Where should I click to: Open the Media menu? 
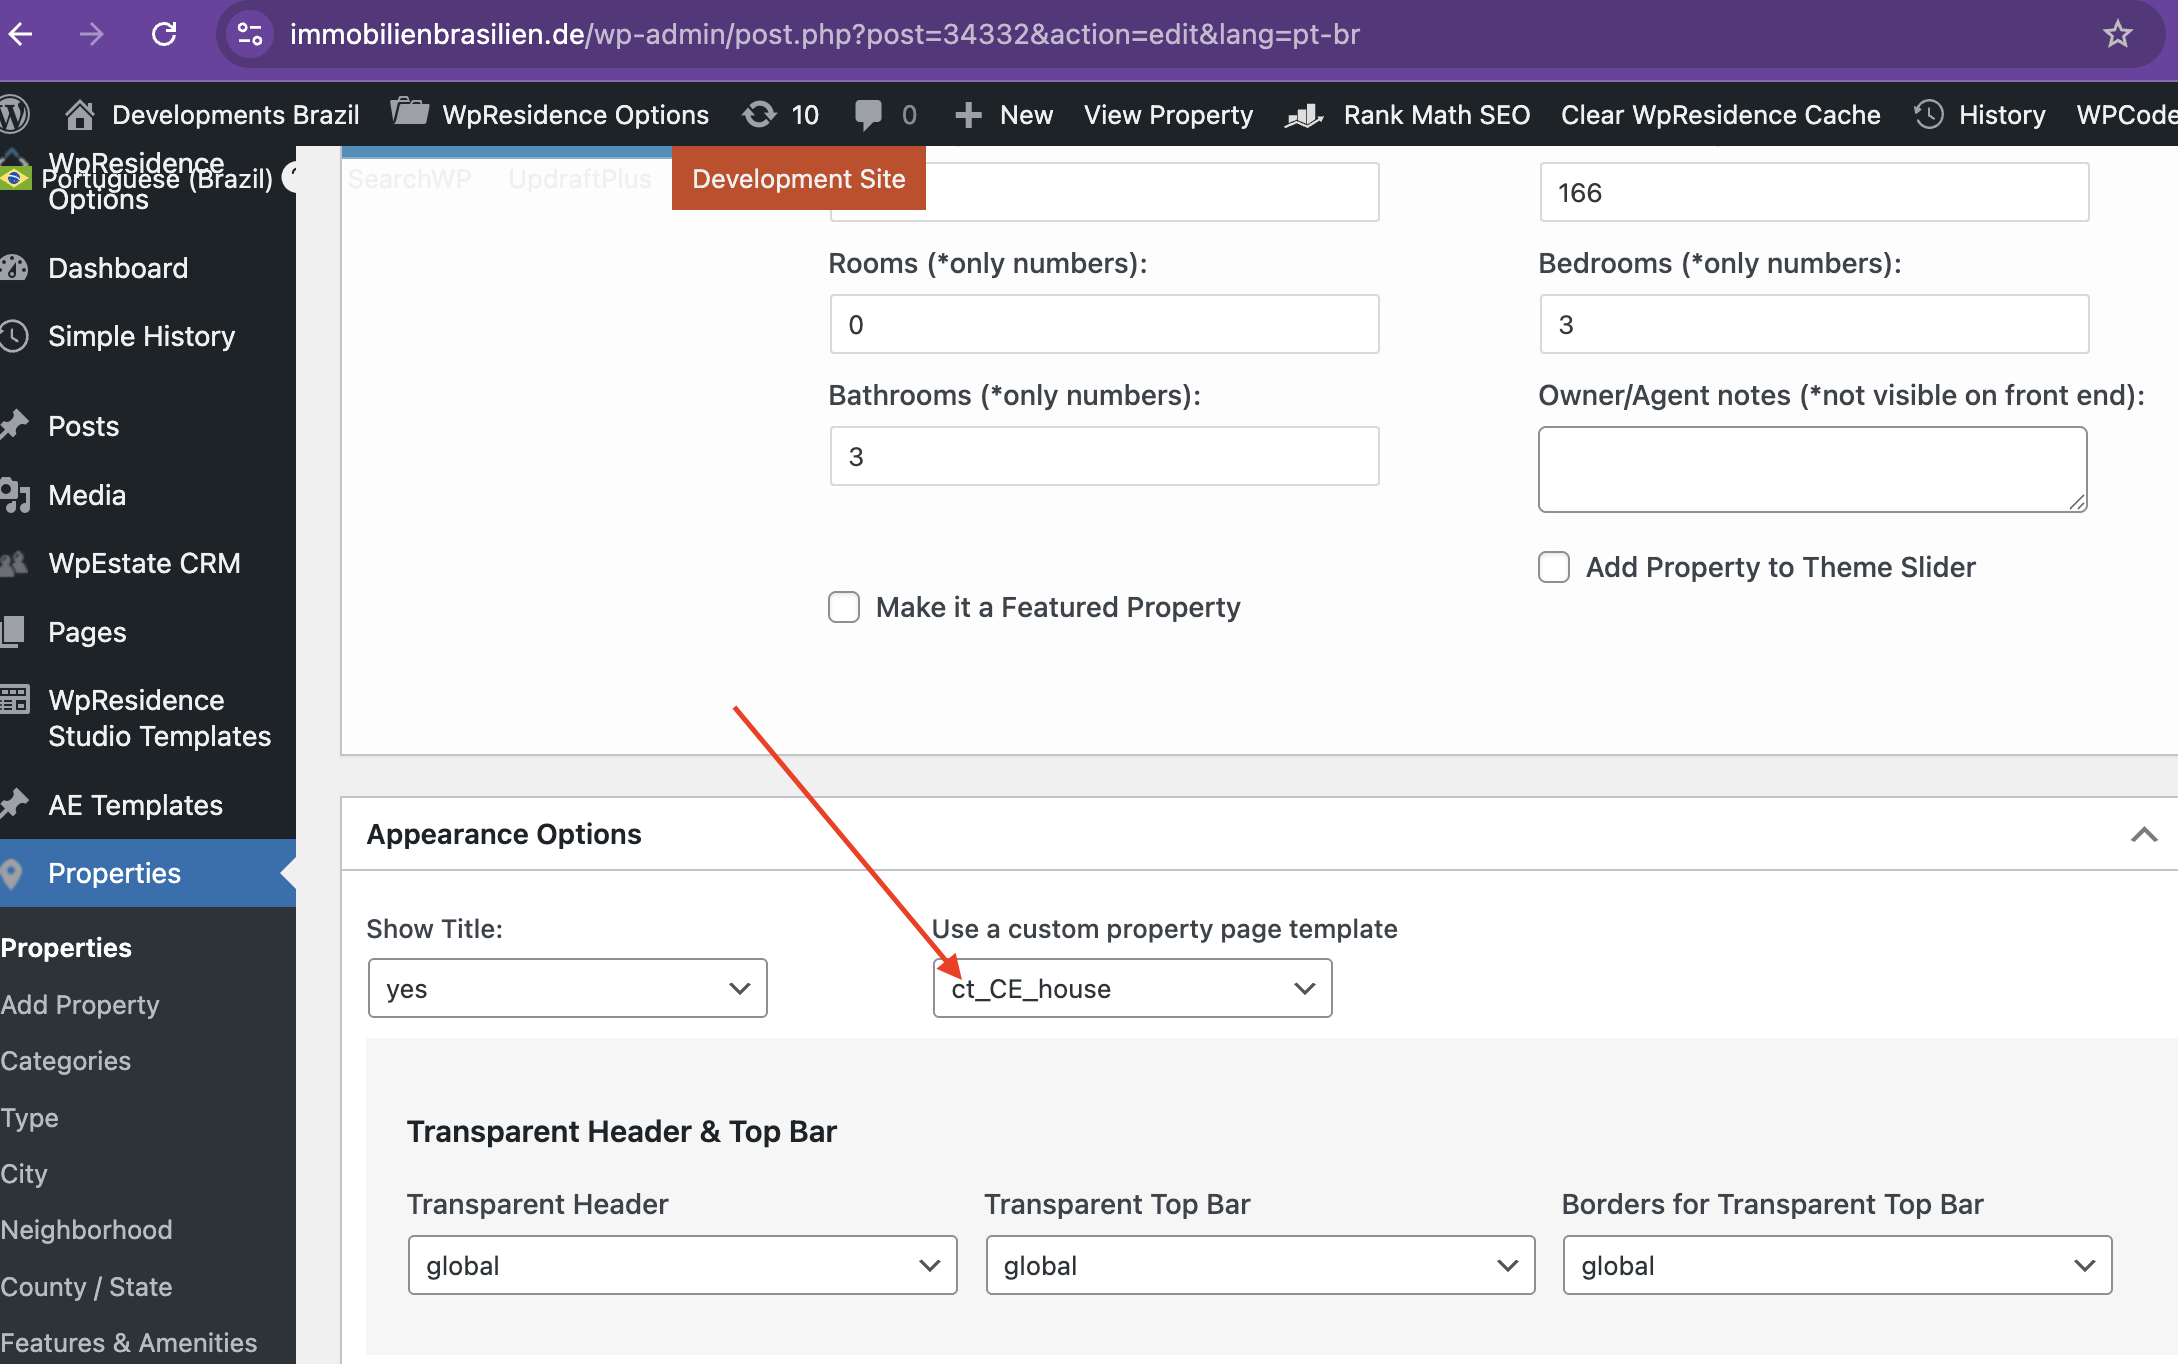click(87, 495)
